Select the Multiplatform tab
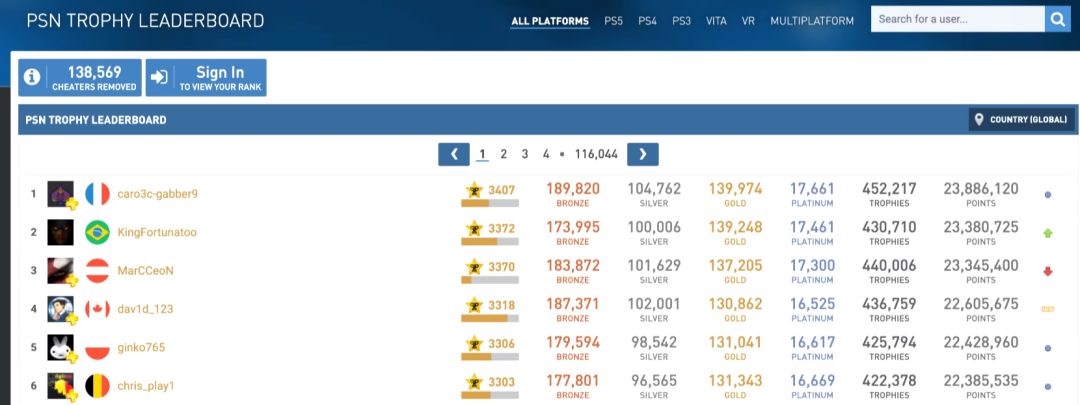The height and width of the screenshot is (405, 1080). tap(812, 20)
